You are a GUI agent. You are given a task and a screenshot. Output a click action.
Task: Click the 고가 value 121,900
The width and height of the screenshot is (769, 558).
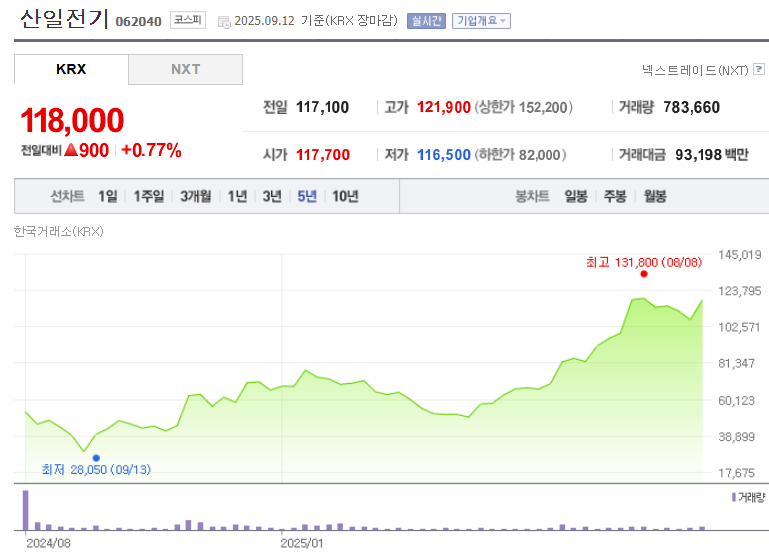coord(443,107)
